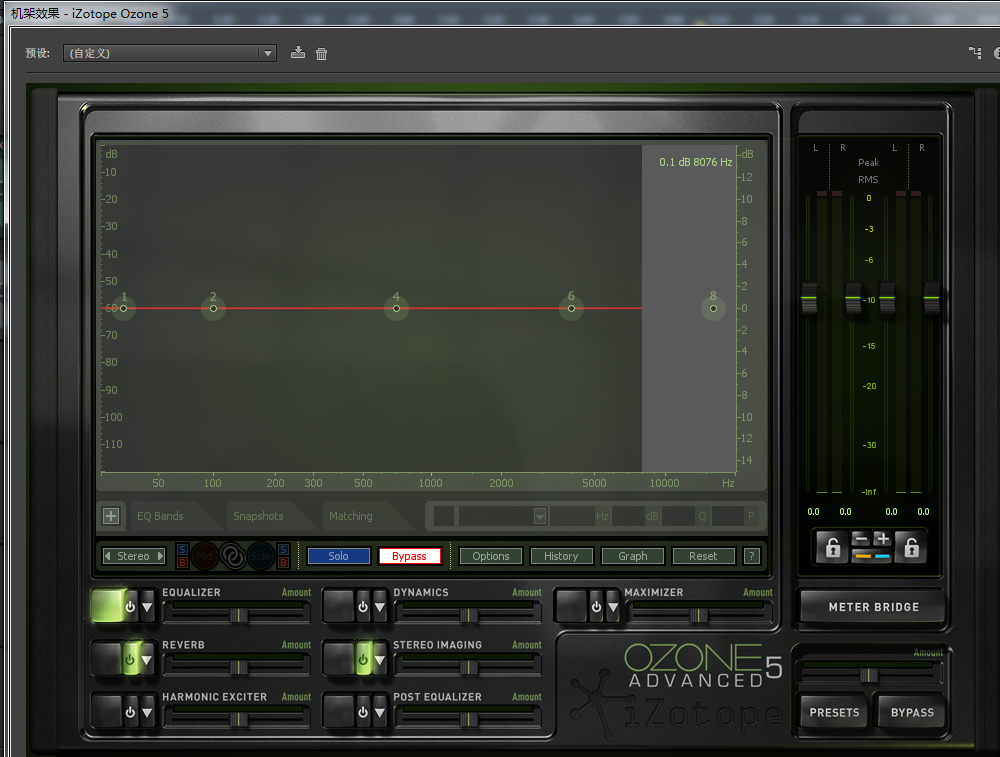1000x757 pixels.
Task: Select EQ node 8 on the graph
Action: 714,309
